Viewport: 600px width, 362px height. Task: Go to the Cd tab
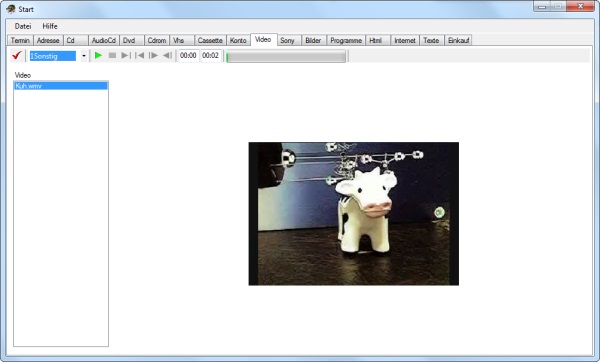[x=75, y=40]
